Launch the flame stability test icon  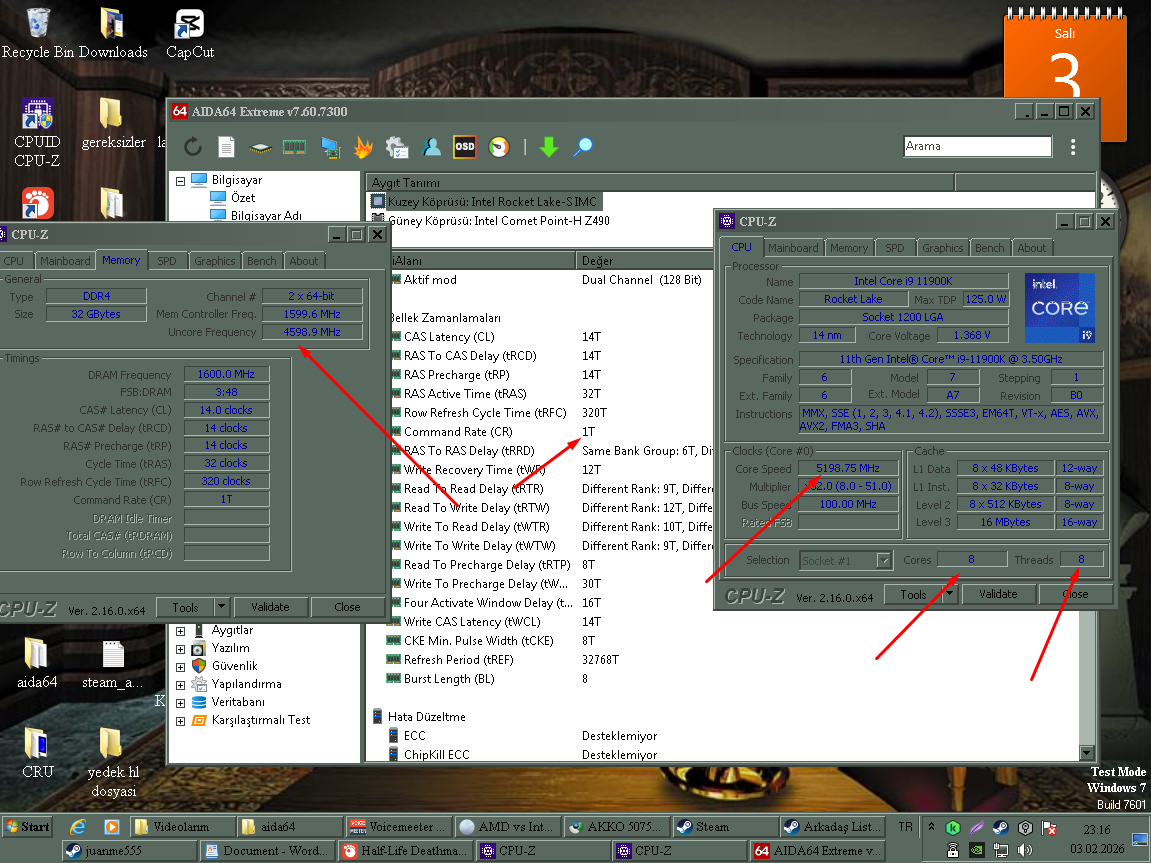pos(363,147)
